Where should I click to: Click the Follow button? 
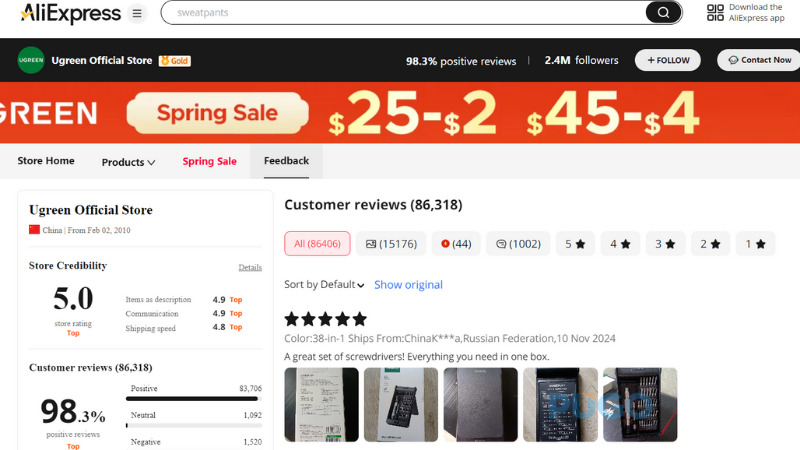point(668,60)
